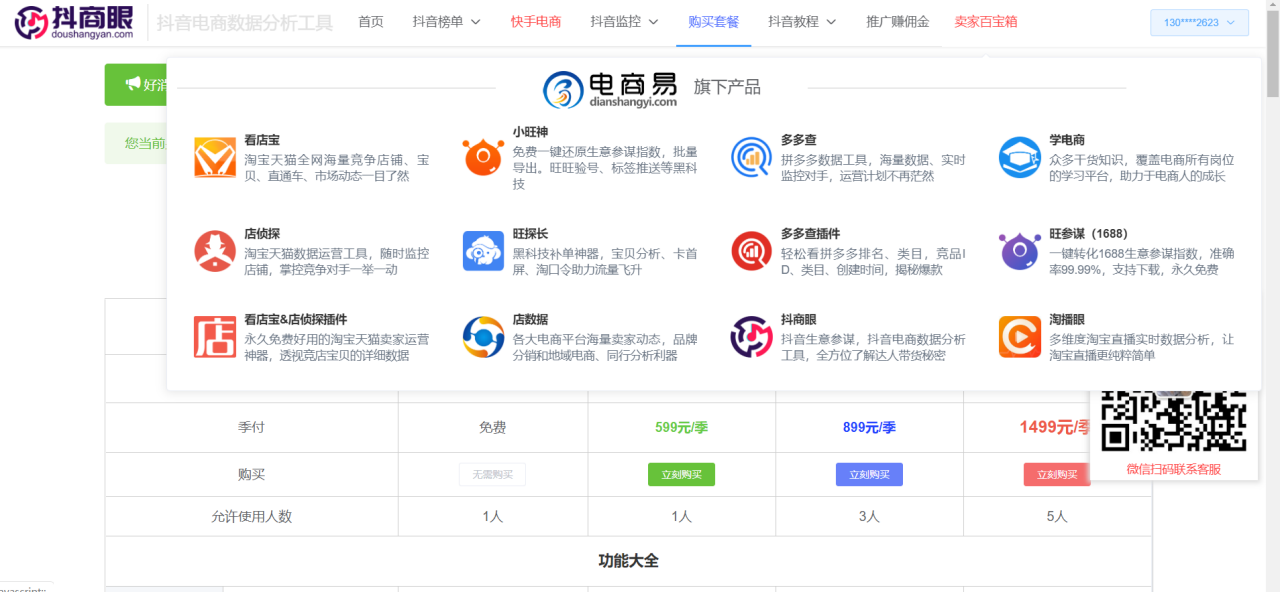Viewport: 1280px width, 592px height.
Task: Switch to the 首页 menu item
Action: tap(371, 22)
